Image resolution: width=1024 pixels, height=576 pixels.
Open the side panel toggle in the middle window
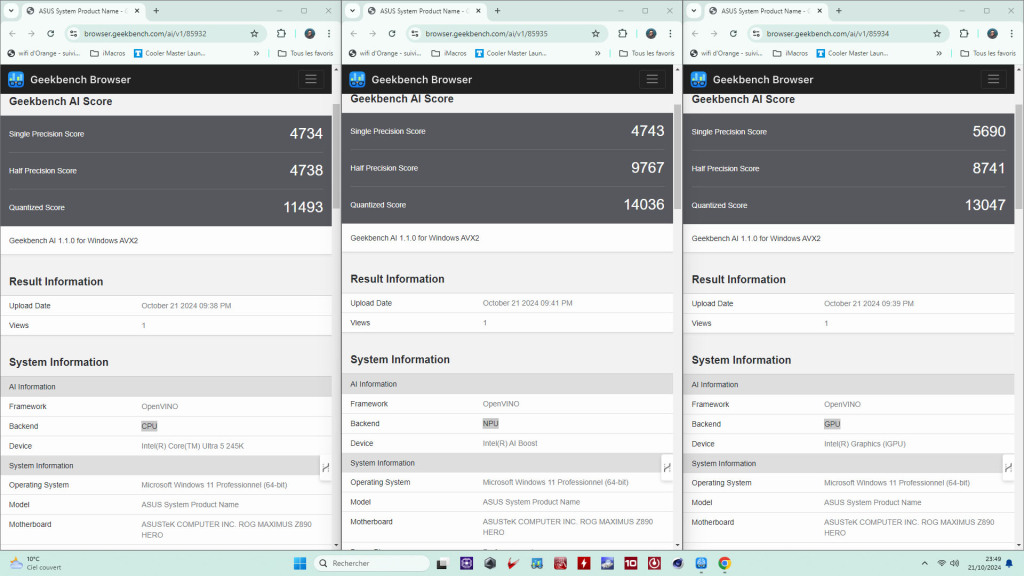667,468
